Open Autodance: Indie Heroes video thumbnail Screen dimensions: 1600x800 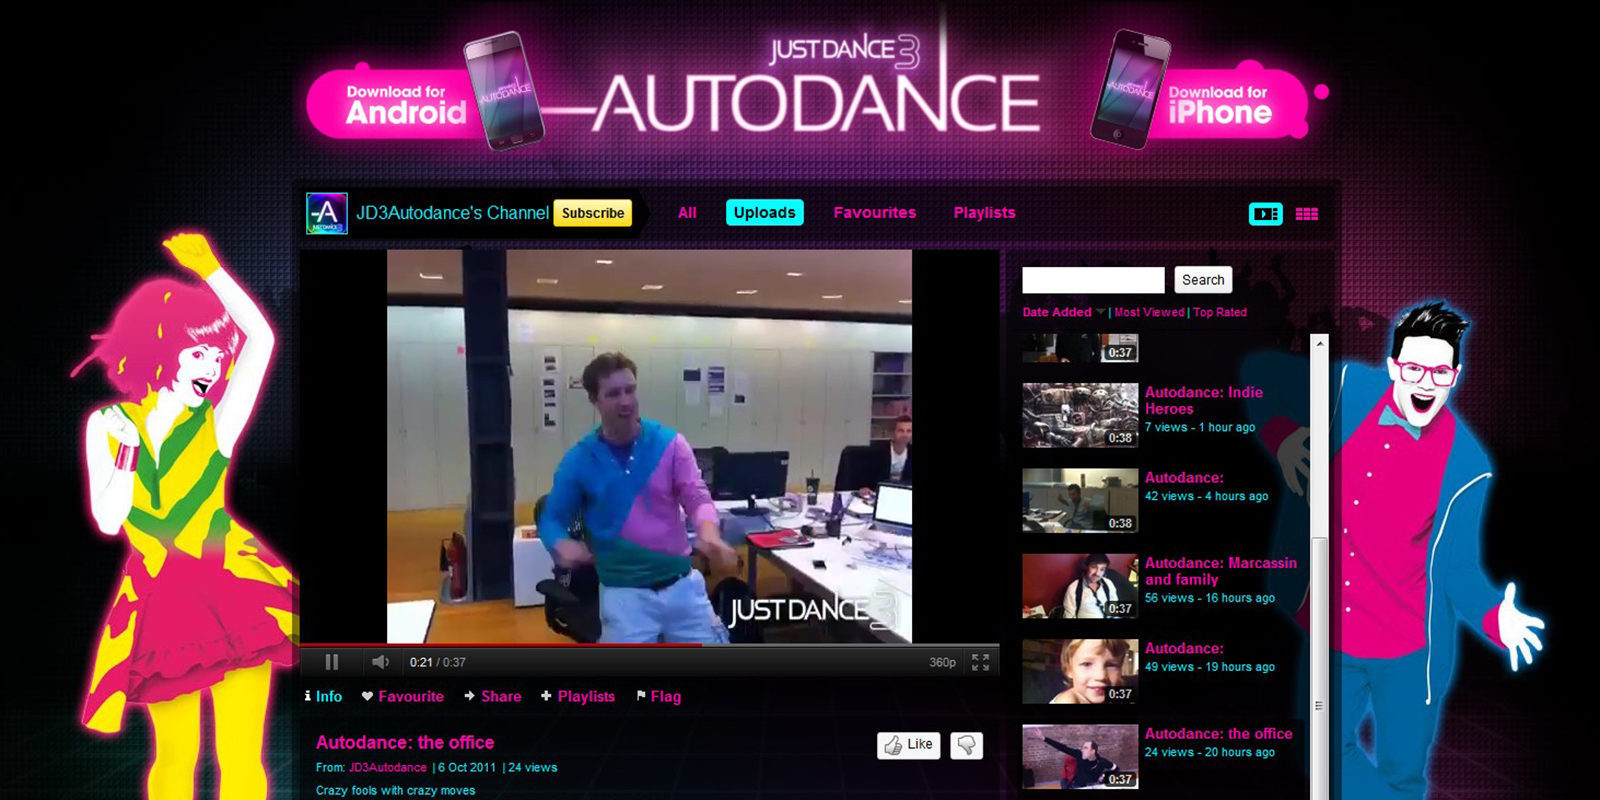(x=1080, y=414)
